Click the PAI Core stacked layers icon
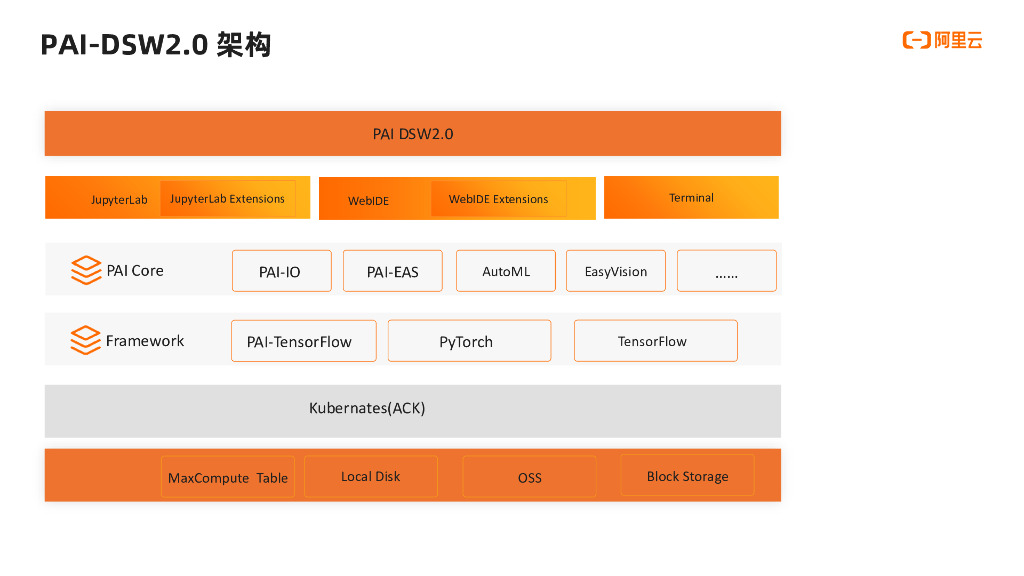 (86, 270)
